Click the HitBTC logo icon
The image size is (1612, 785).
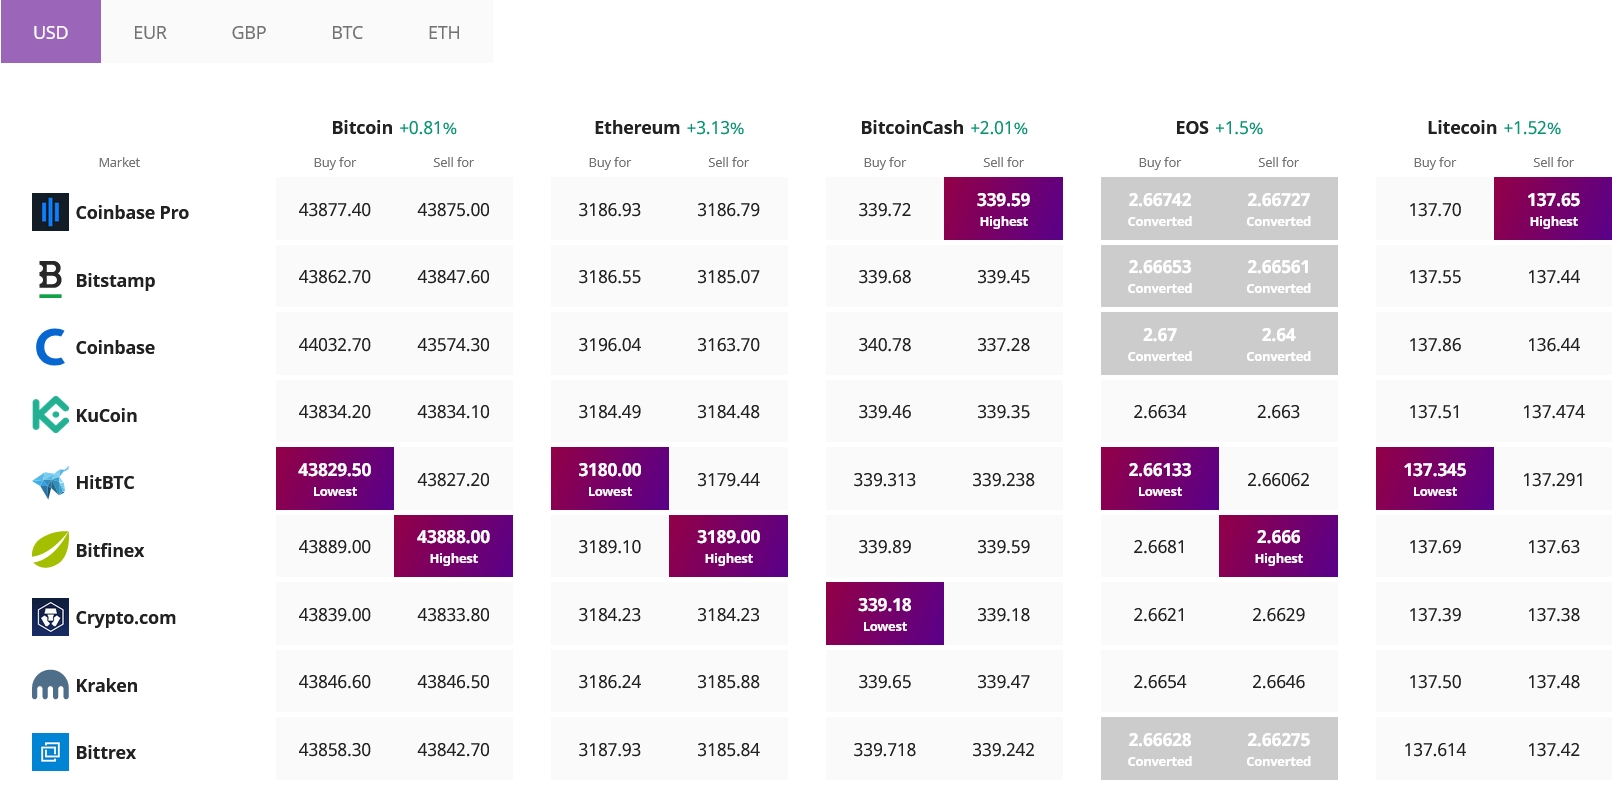coord(50,482)
